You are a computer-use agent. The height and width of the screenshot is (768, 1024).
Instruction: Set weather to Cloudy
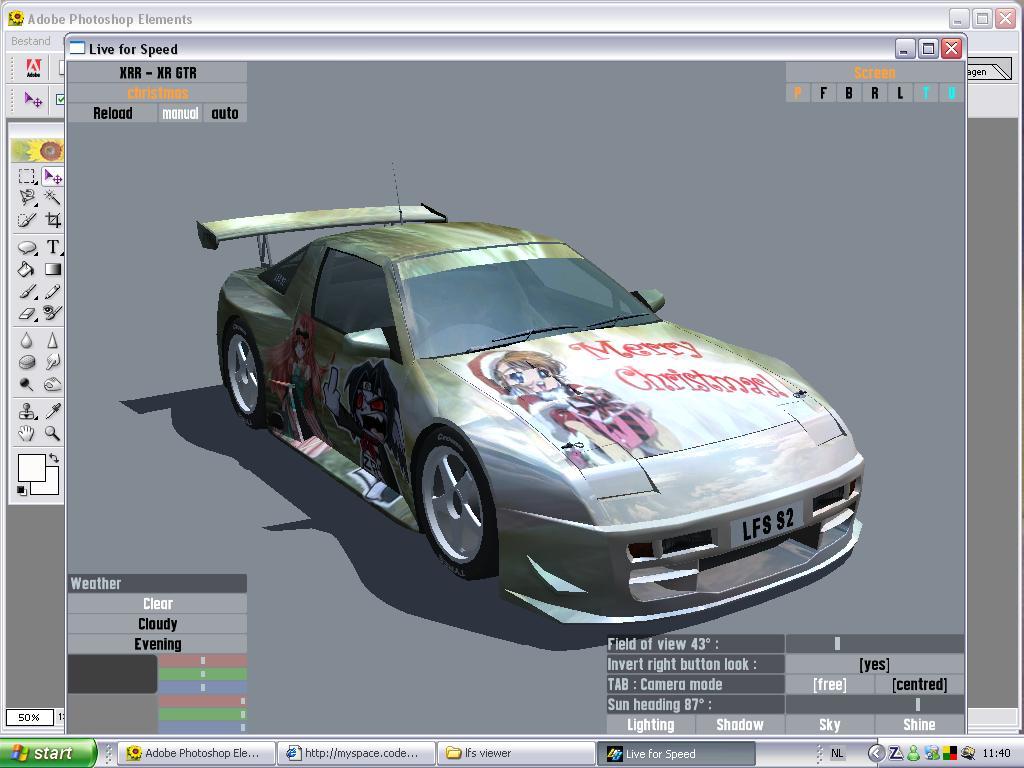click(157, 624)
